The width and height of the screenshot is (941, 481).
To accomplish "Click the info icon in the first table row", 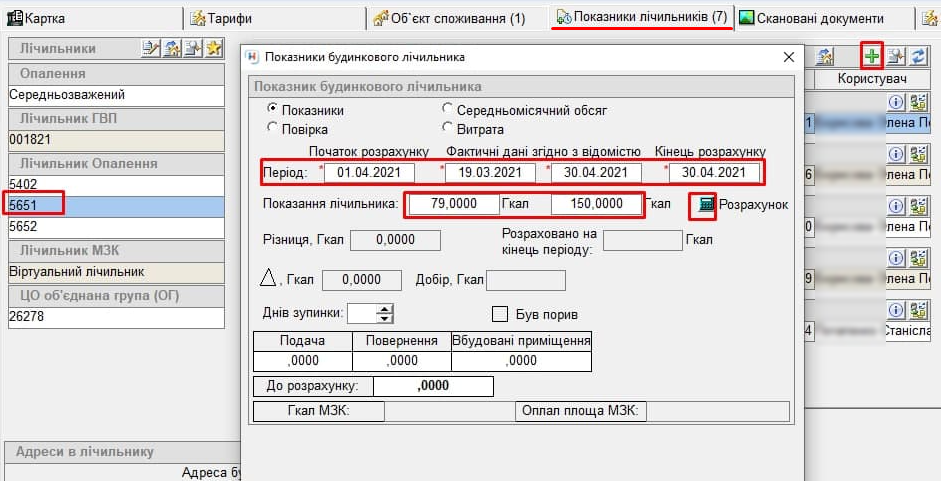I will (896, 101).
